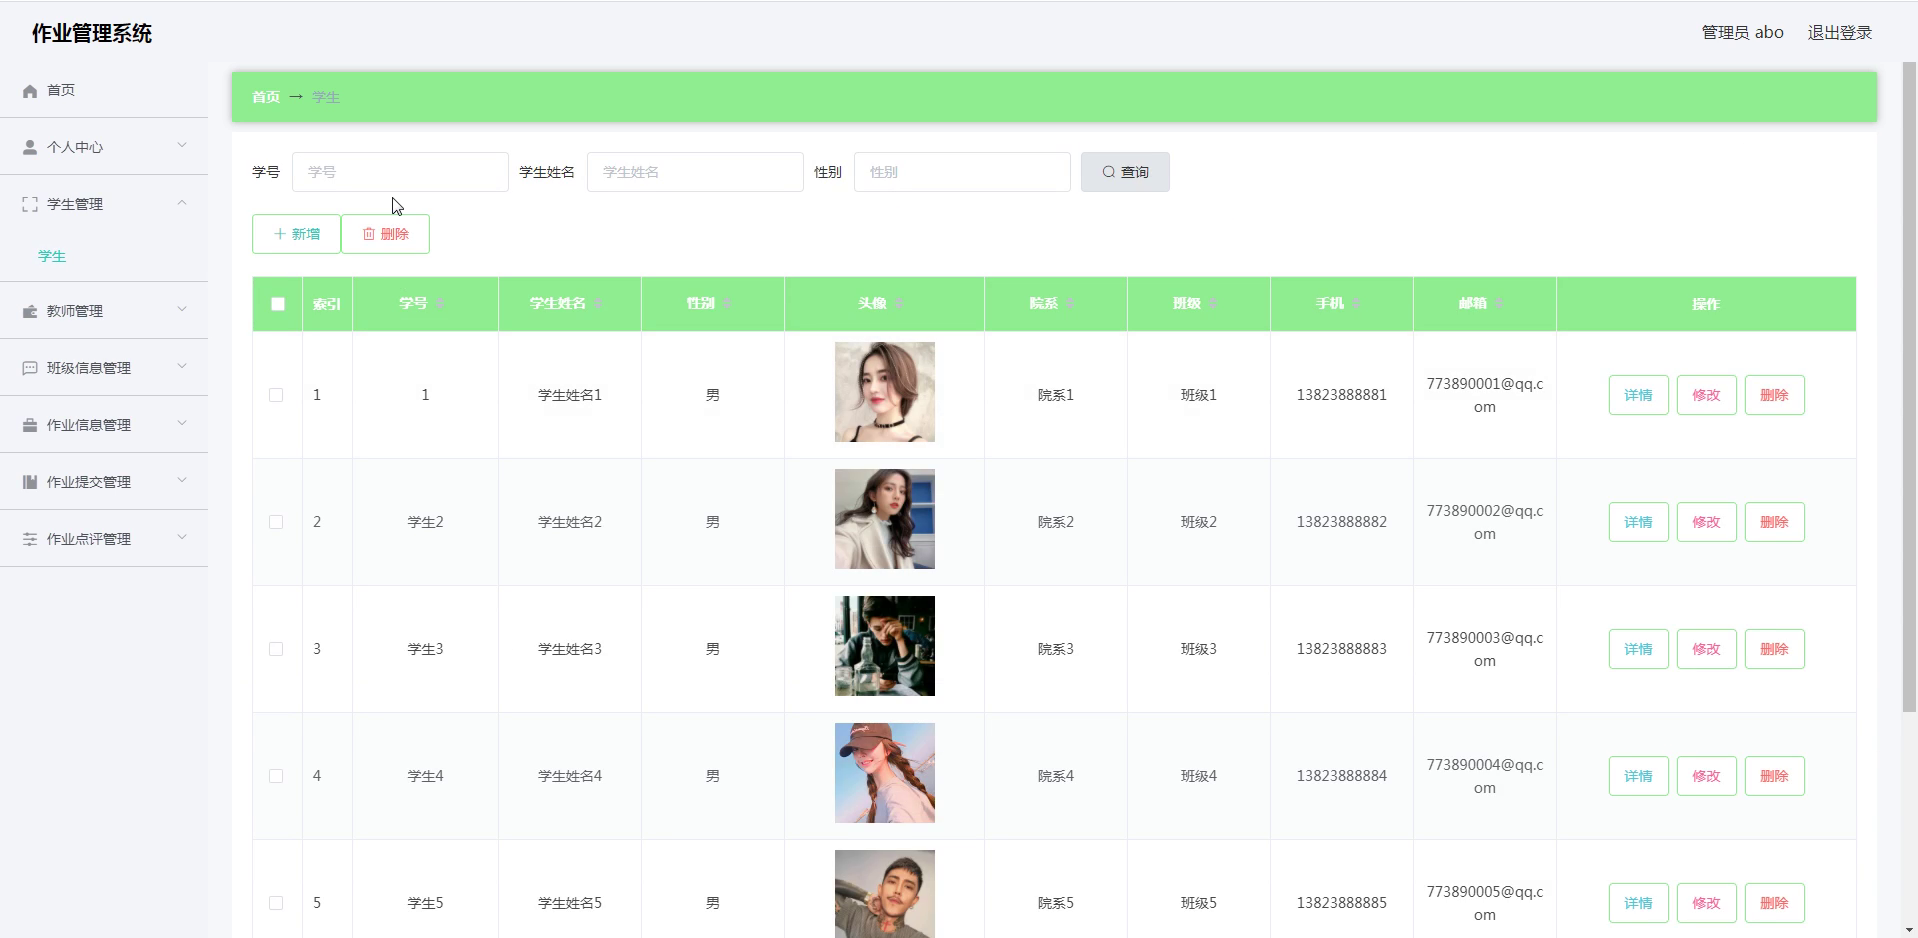Open 详情 for 学生姓名2
1918x938 pixels.
[1638, 522]
